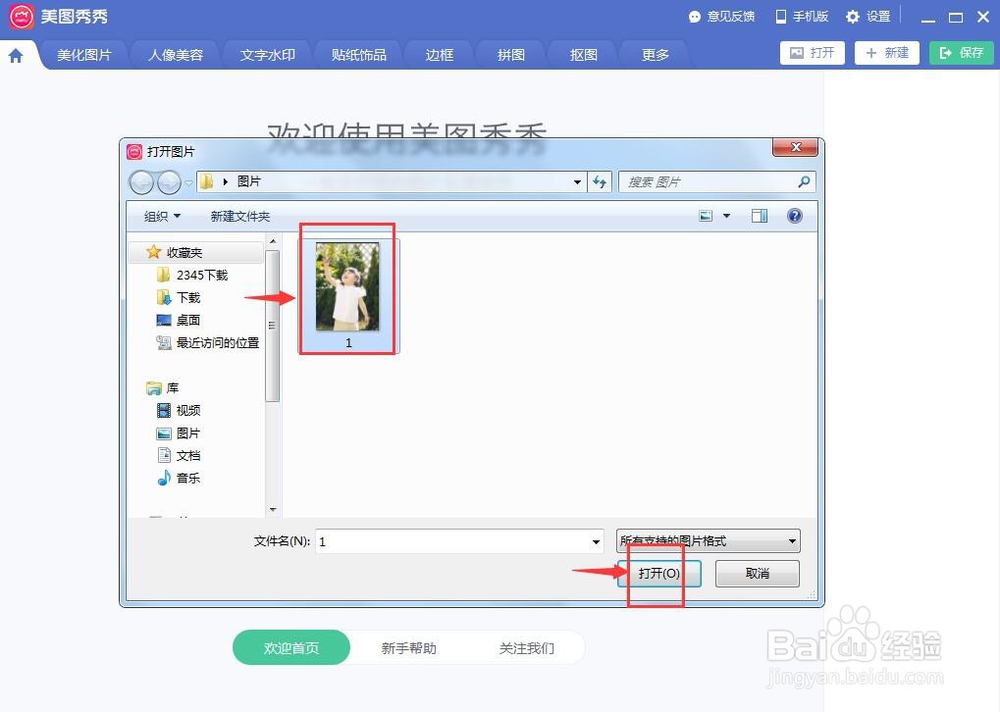Switch to the 拼图 collage tab
The height and width of the screenshot is (712, 1000).
pyautogui.click(x=510, y=55)
